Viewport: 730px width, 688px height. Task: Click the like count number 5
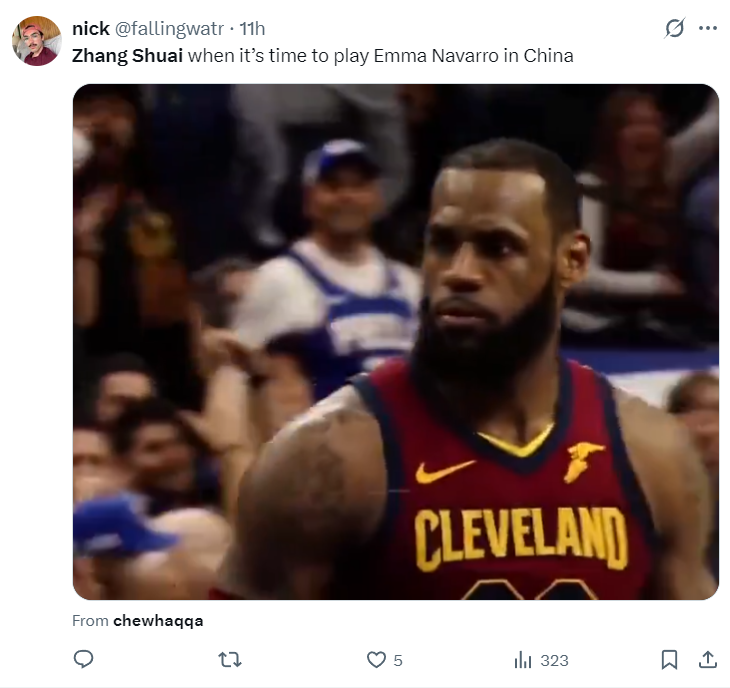(x=398, y=660)
